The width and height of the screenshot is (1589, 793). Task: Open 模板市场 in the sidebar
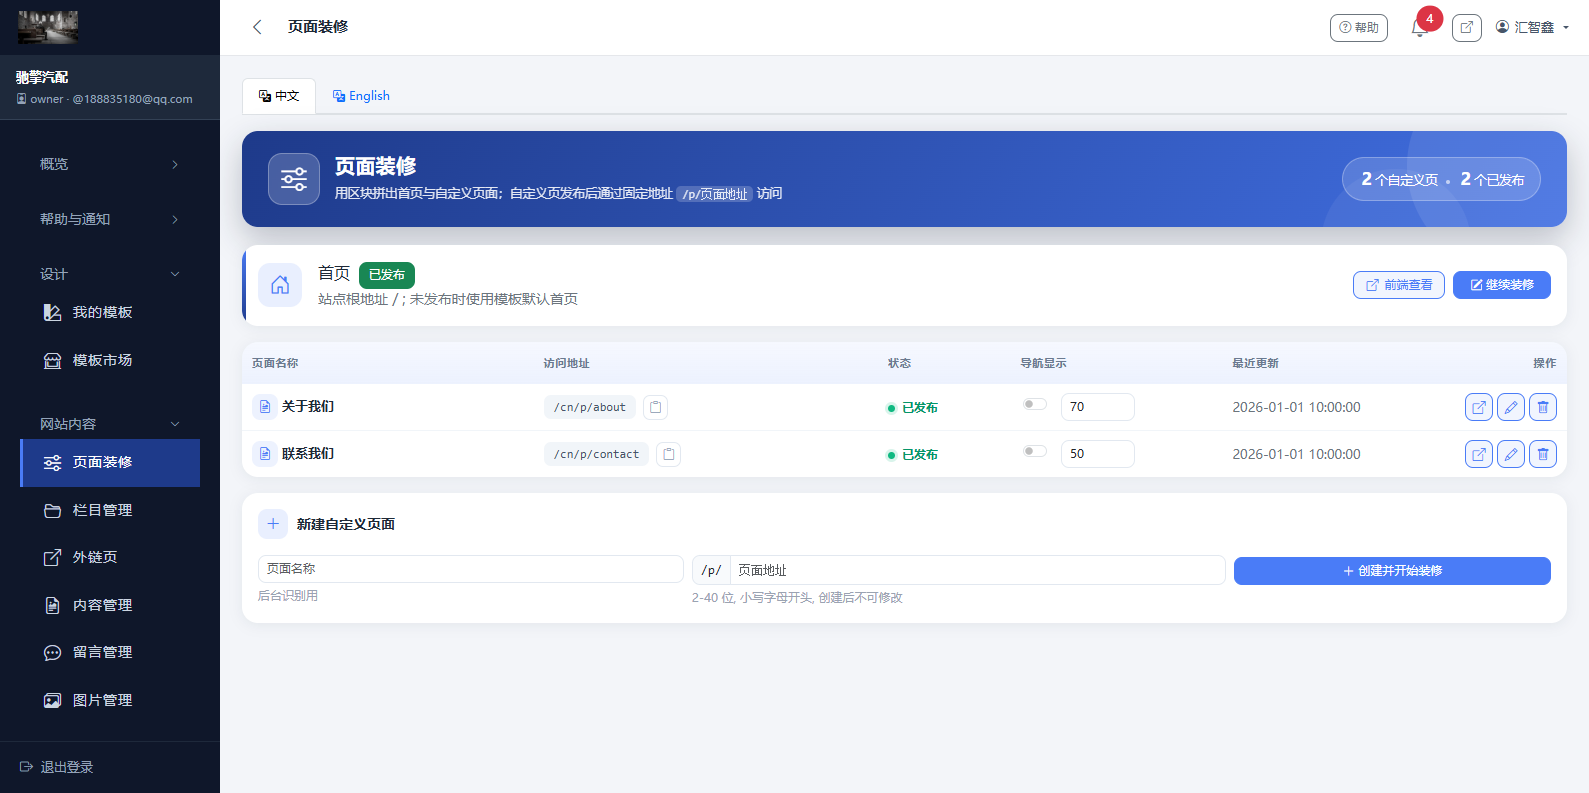click(110, 360)
